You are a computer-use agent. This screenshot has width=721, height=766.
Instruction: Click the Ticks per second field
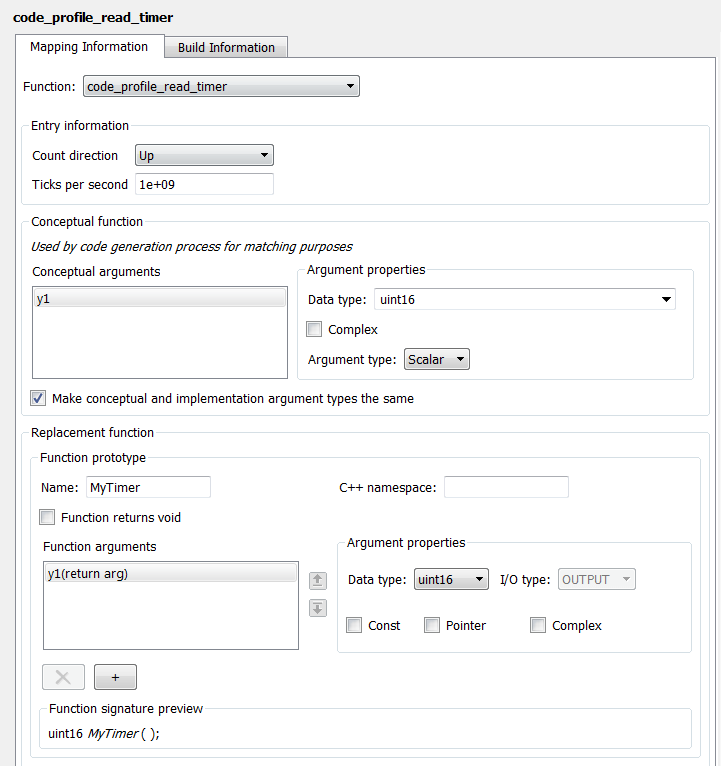tap(204, 184)
